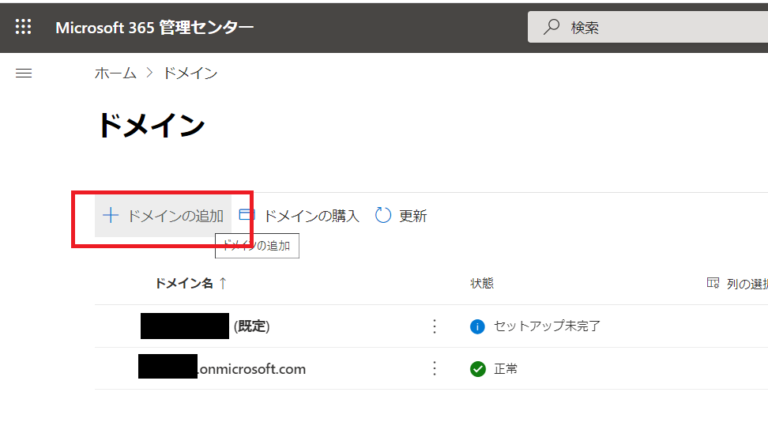The height and width of the screenshot is (426, 768).
Task: Open more actions for the 既定 domain
Action: pyautogui.click(x=434, y=326)
